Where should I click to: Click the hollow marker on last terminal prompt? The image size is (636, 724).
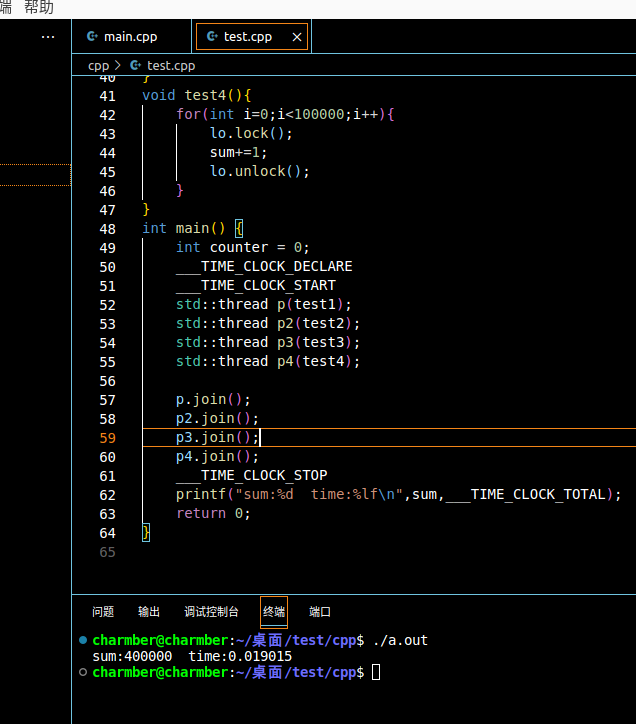coord(82,673)
